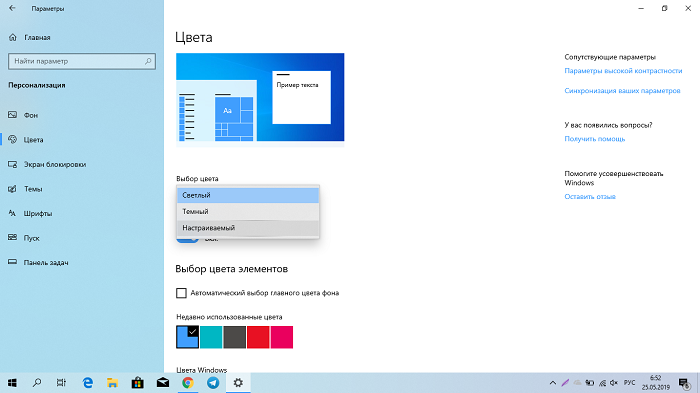Select the red recent color swatch
Image resolution: width=700 pixels, height=393 pixels.
tap(258, 337)
